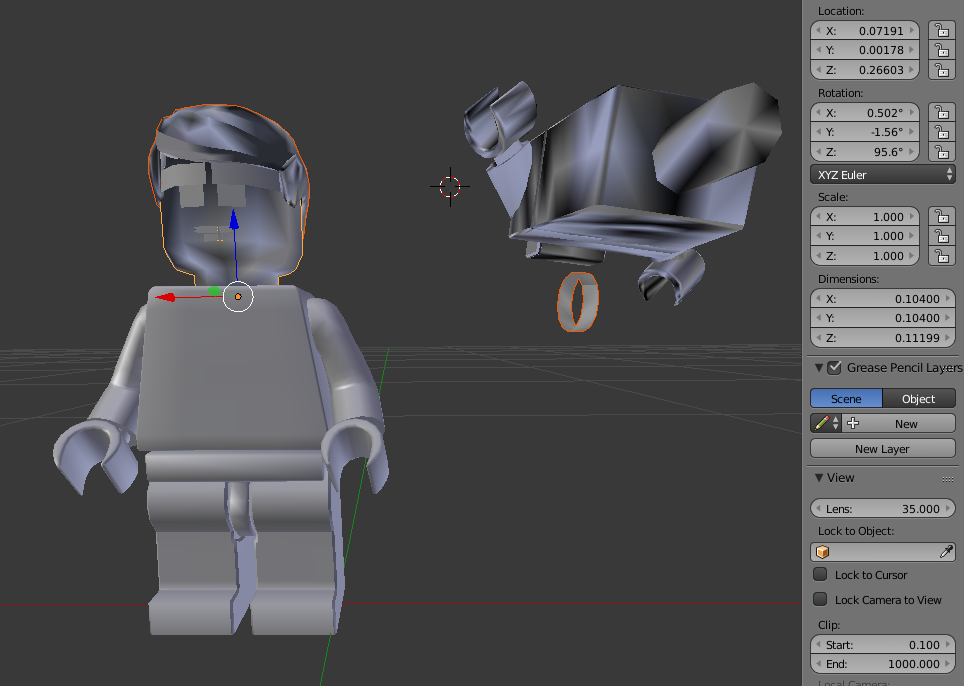Open the XYZ Euler rotation mode dropdown
The height and width of the screenshot is (686, 964).
click(882, 175)
